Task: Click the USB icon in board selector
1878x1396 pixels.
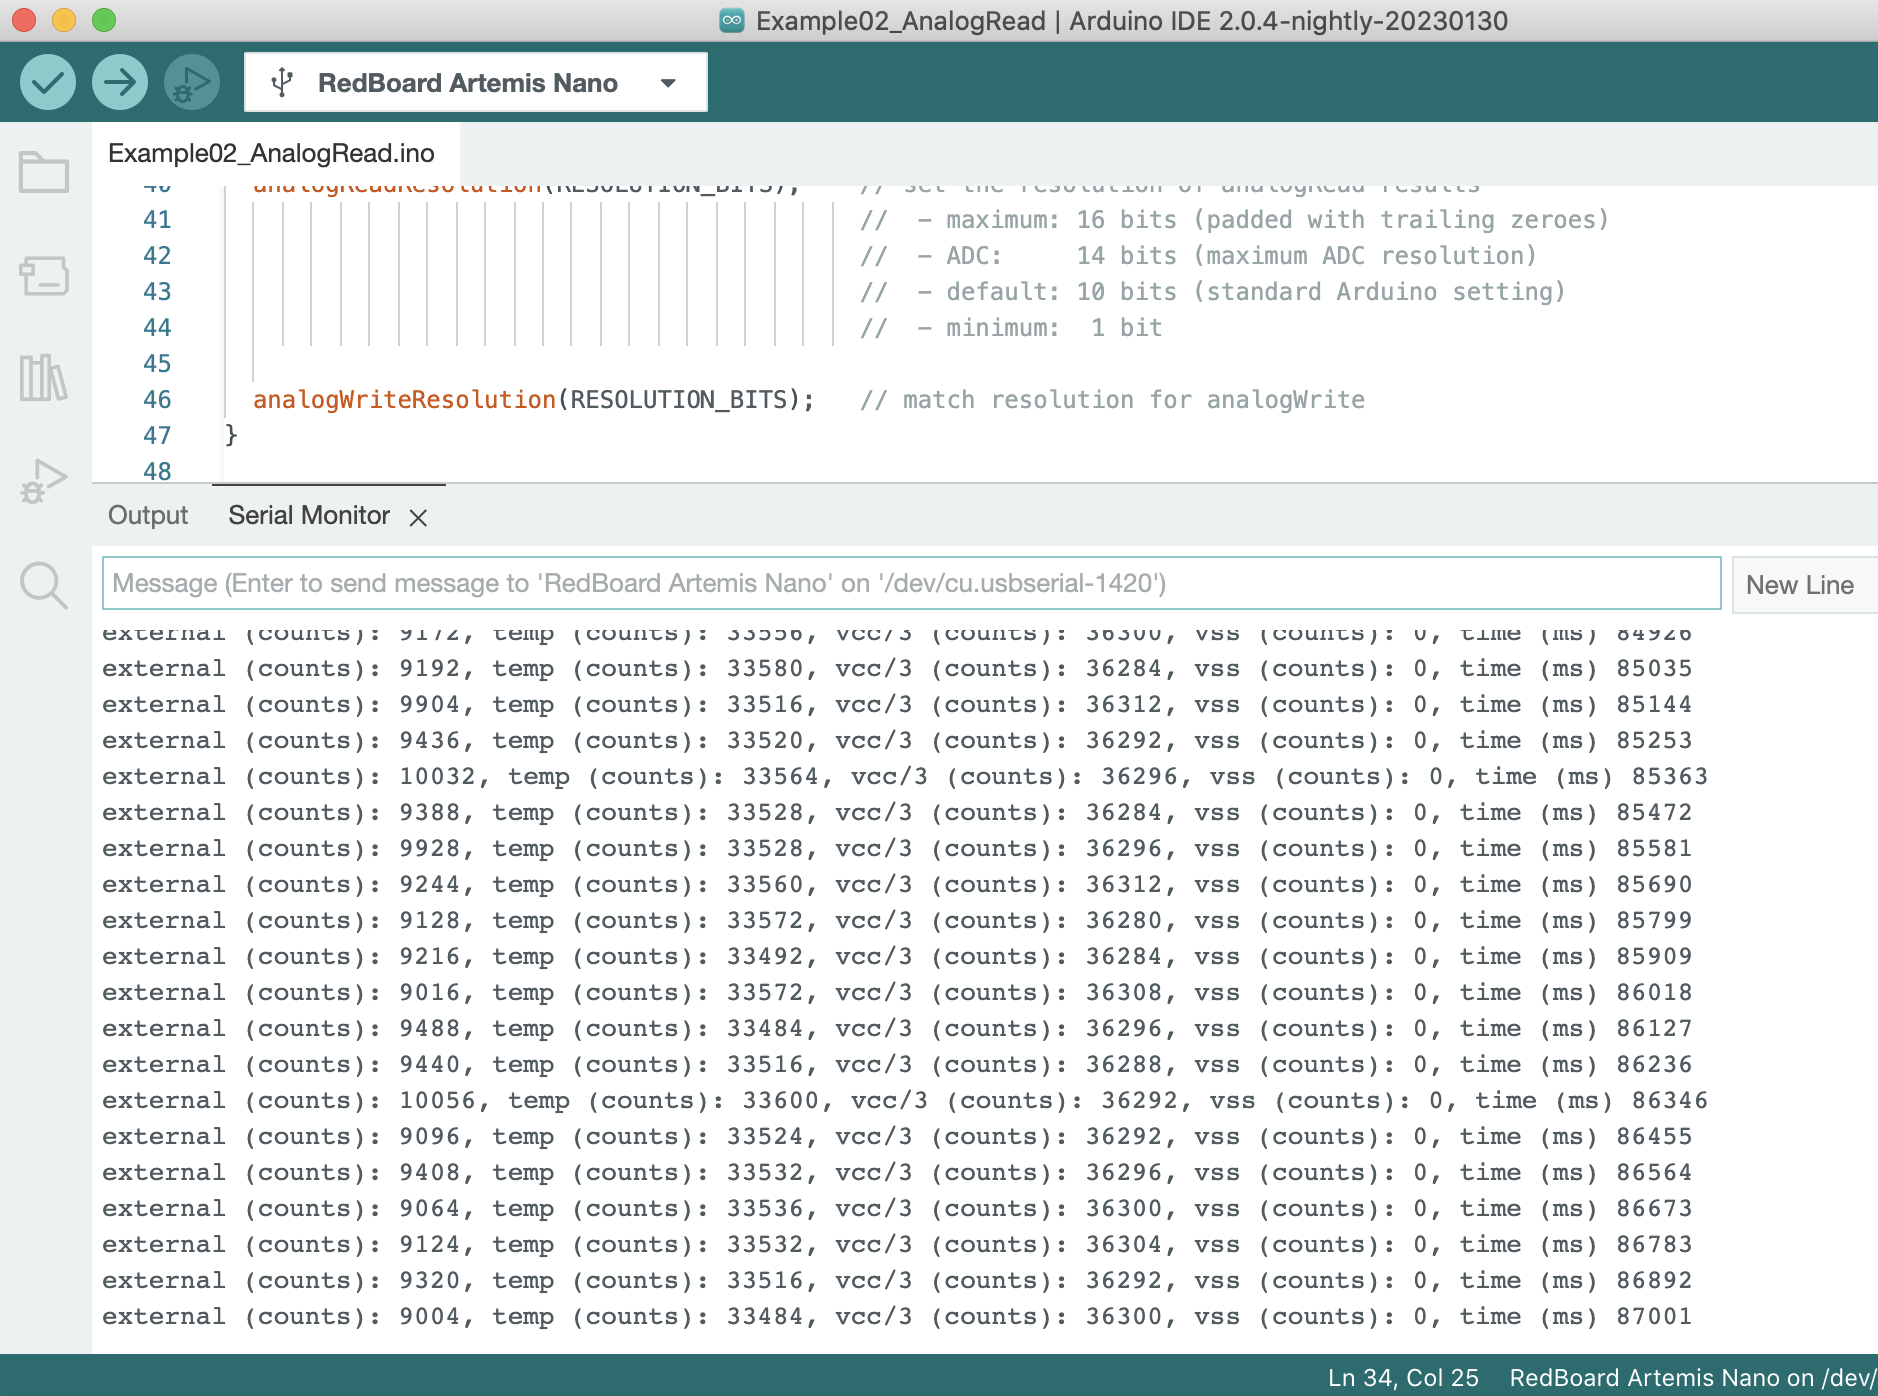Action: tap(282, 83)
